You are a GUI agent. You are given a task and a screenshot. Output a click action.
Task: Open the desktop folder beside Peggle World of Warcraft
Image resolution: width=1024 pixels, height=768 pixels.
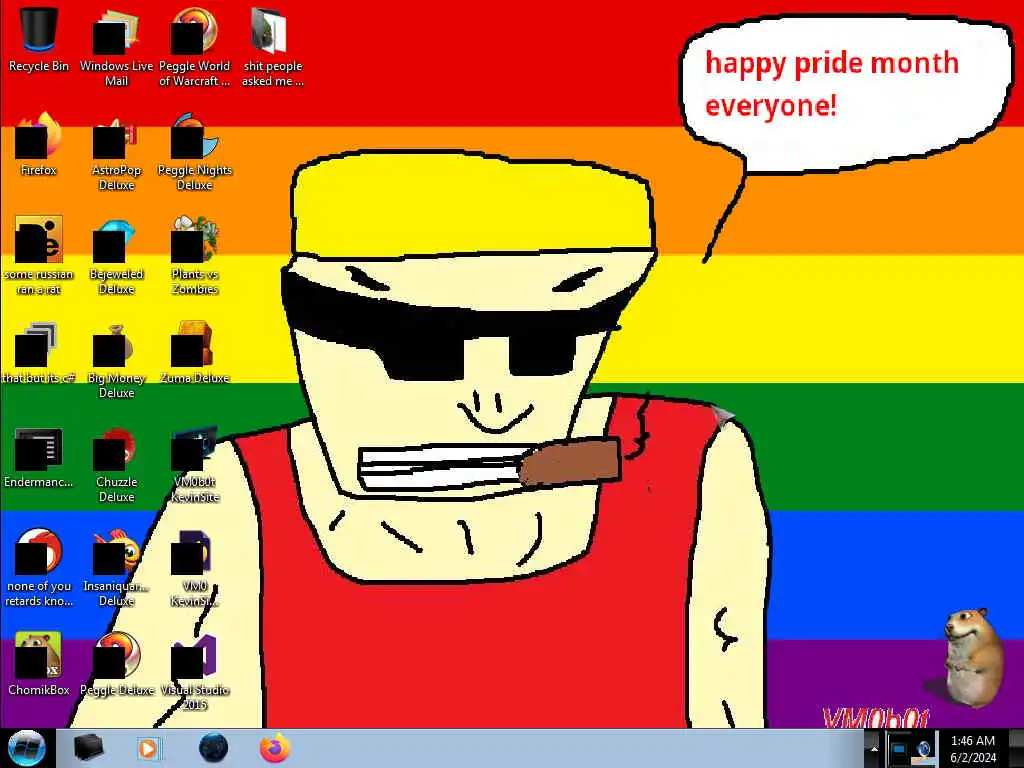pos(272,47)
